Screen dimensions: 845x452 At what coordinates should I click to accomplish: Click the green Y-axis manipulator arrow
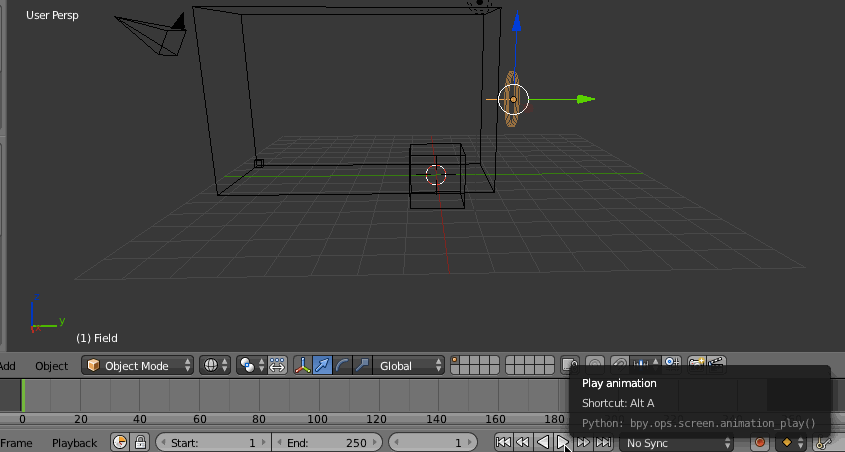pyautogui.click(x=585, y=99)
